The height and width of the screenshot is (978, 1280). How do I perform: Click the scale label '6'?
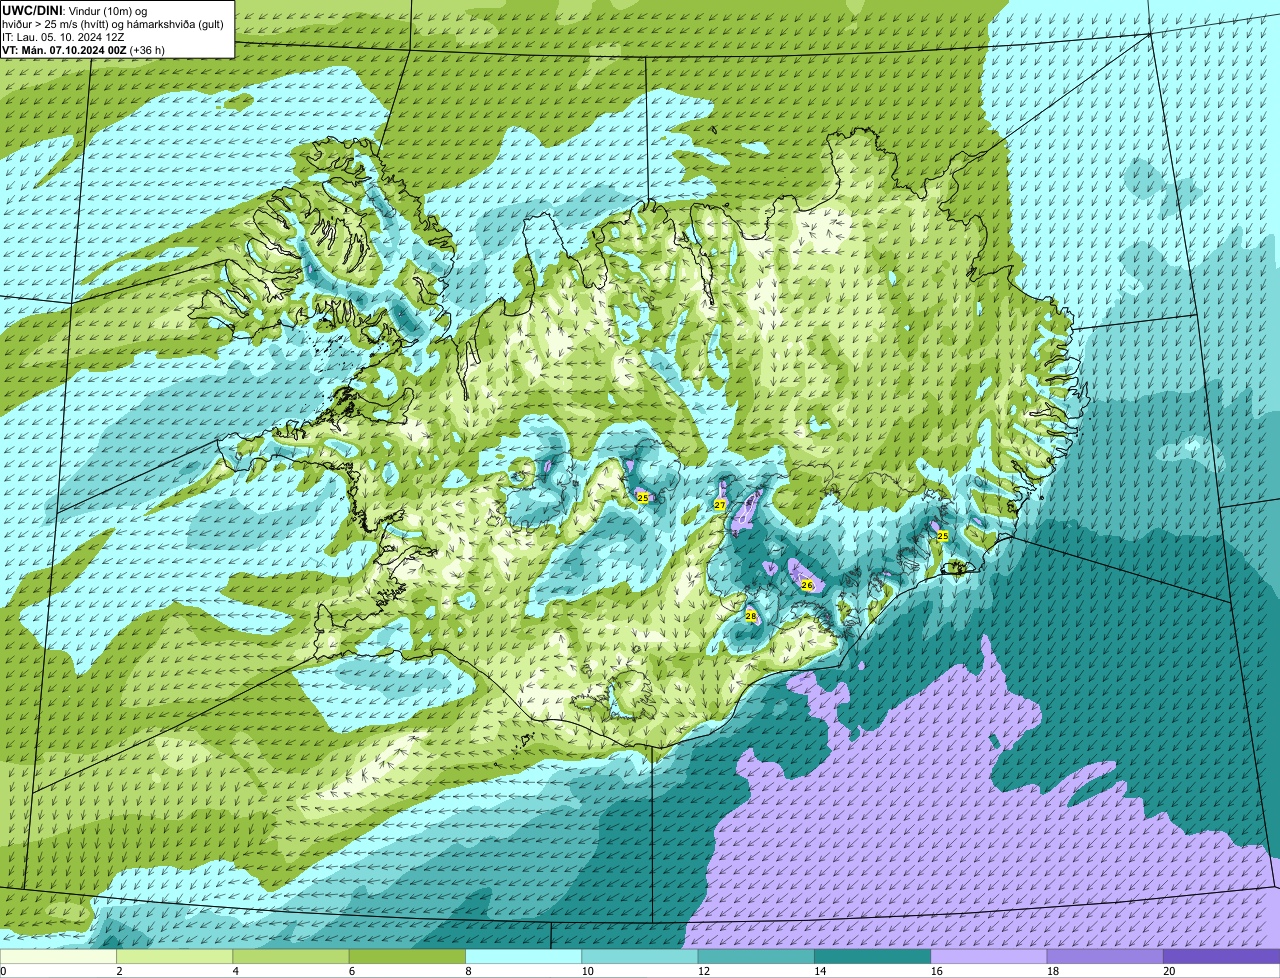coord(351,970)
